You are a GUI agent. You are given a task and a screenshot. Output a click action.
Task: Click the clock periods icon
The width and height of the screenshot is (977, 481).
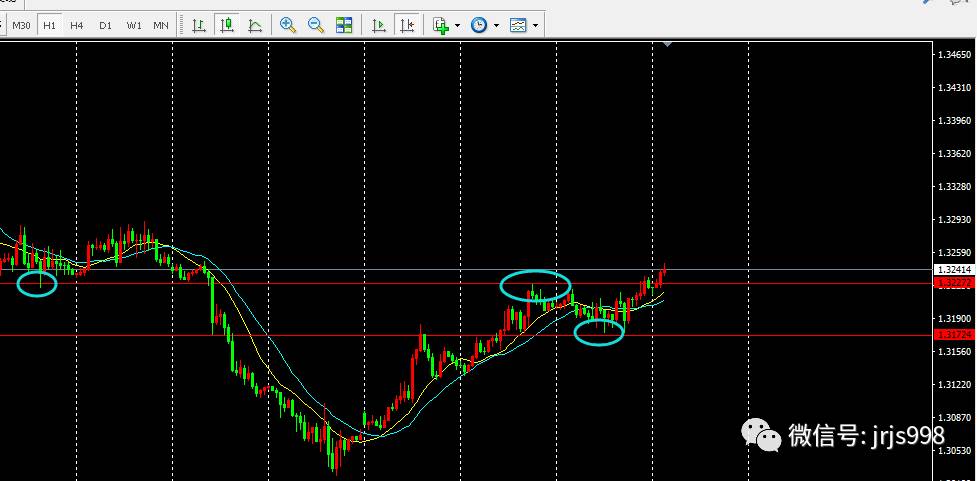(x=479, y=25)
